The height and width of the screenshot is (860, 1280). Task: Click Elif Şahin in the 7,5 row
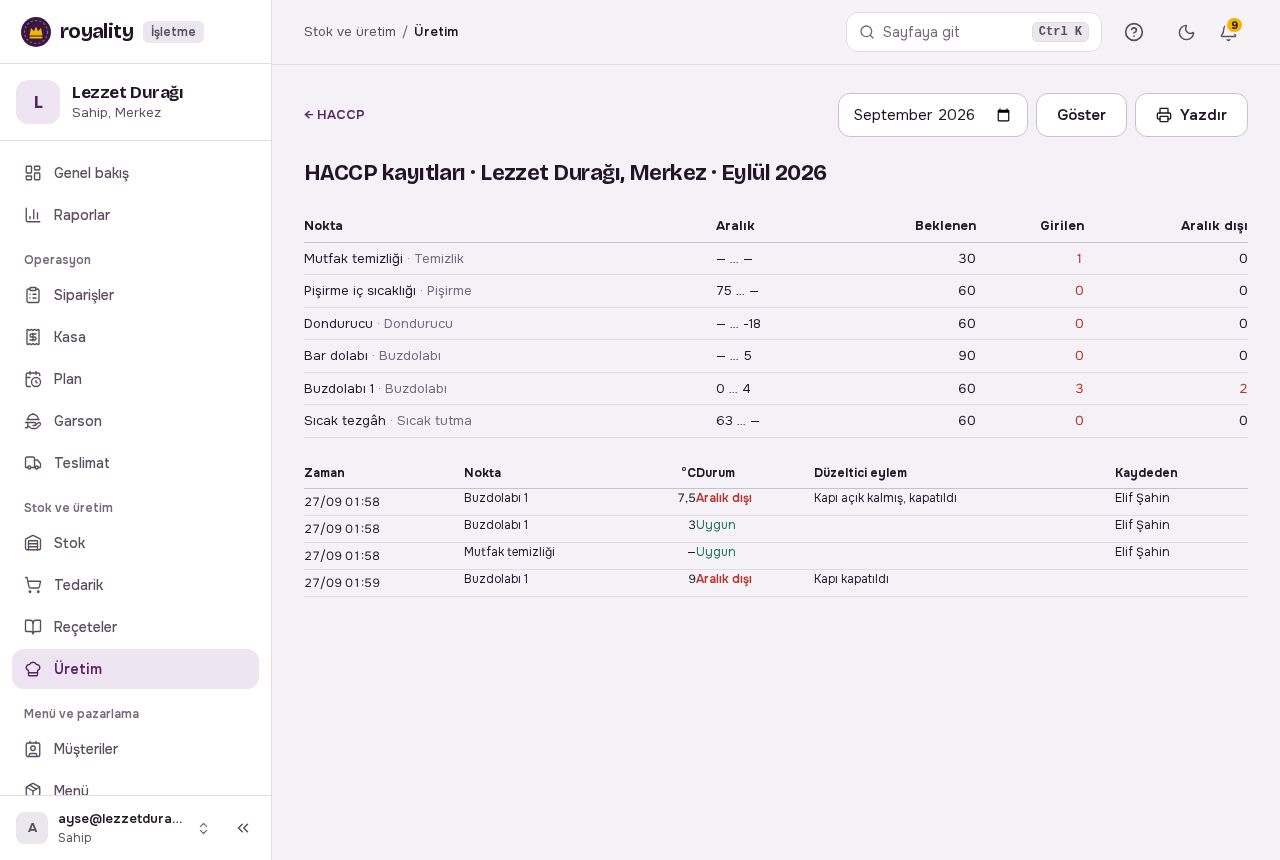pyautogui.click(x=1142, y=498)
